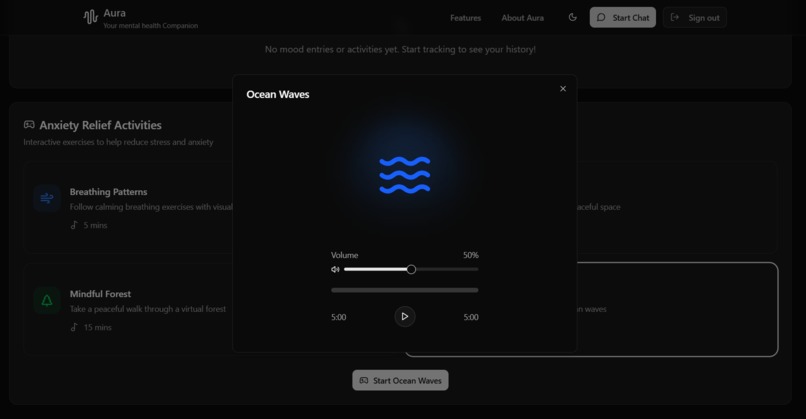Click the 15 mins duration text
Viewport: 806px width, 419px height.
tap(97, 327)
